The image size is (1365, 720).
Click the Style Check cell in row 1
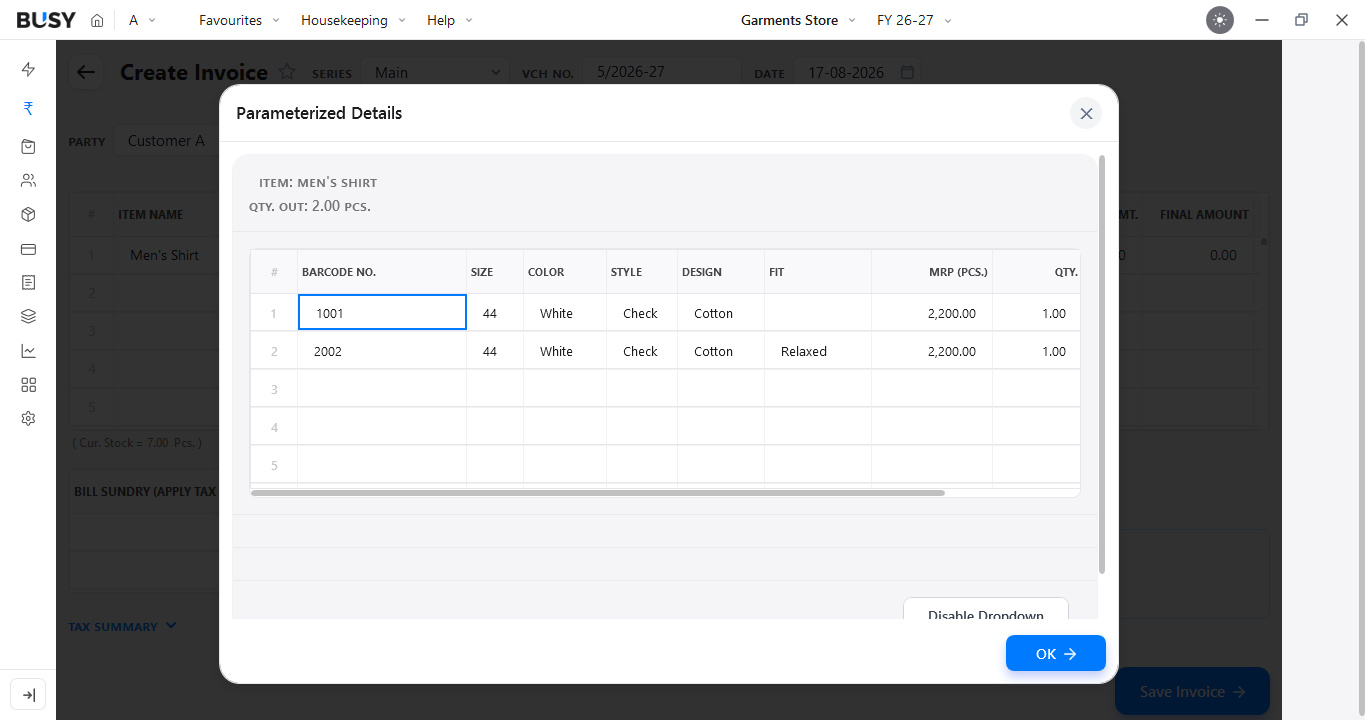(642, 313)
